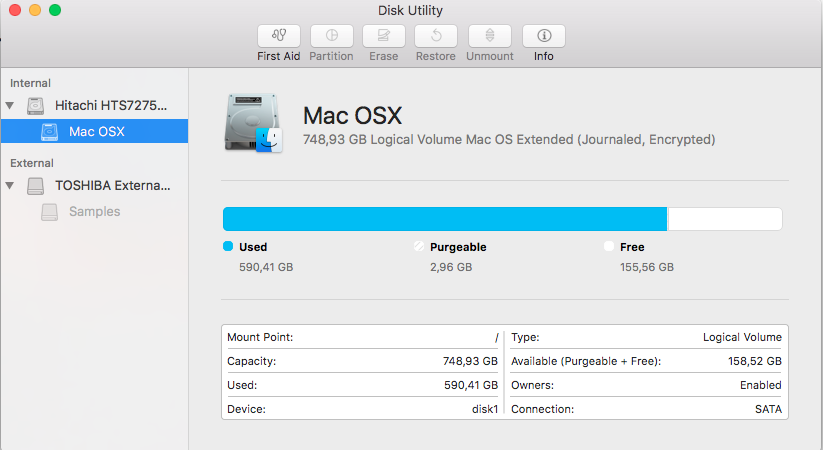Click the 590,41 GB value under the Used legend

(x=266, y=267)
